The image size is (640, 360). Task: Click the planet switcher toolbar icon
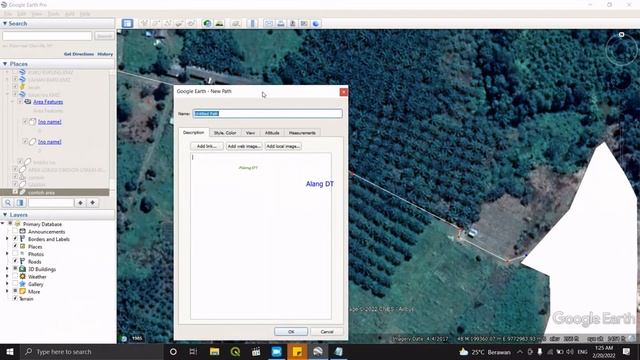click(x=236, y=23)
